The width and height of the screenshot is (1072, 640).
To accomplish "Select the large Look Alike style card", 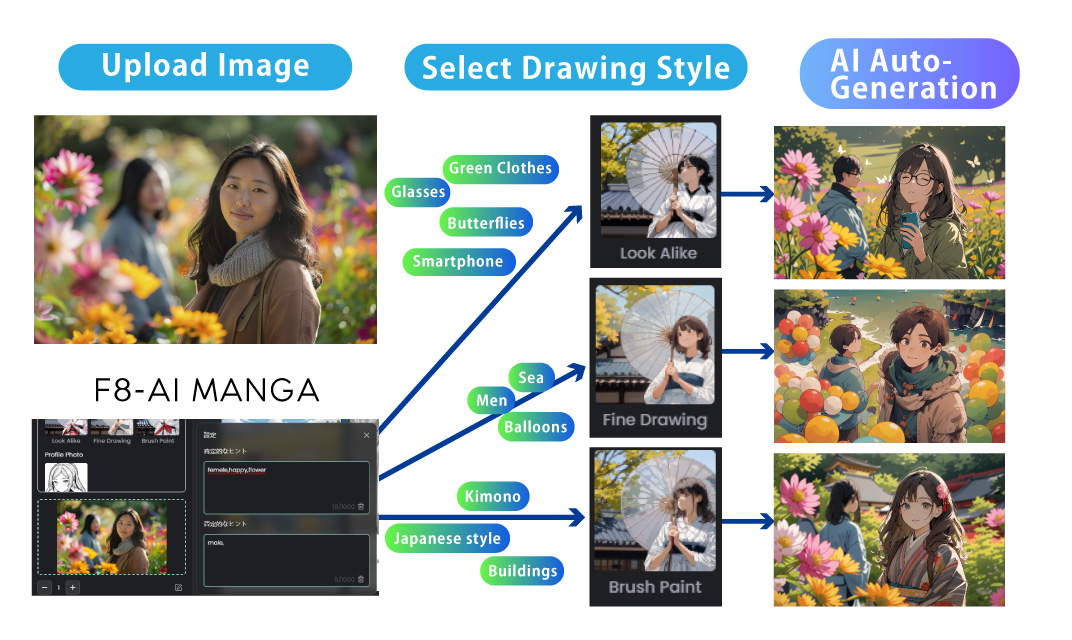I will click(x=656, y=191).
